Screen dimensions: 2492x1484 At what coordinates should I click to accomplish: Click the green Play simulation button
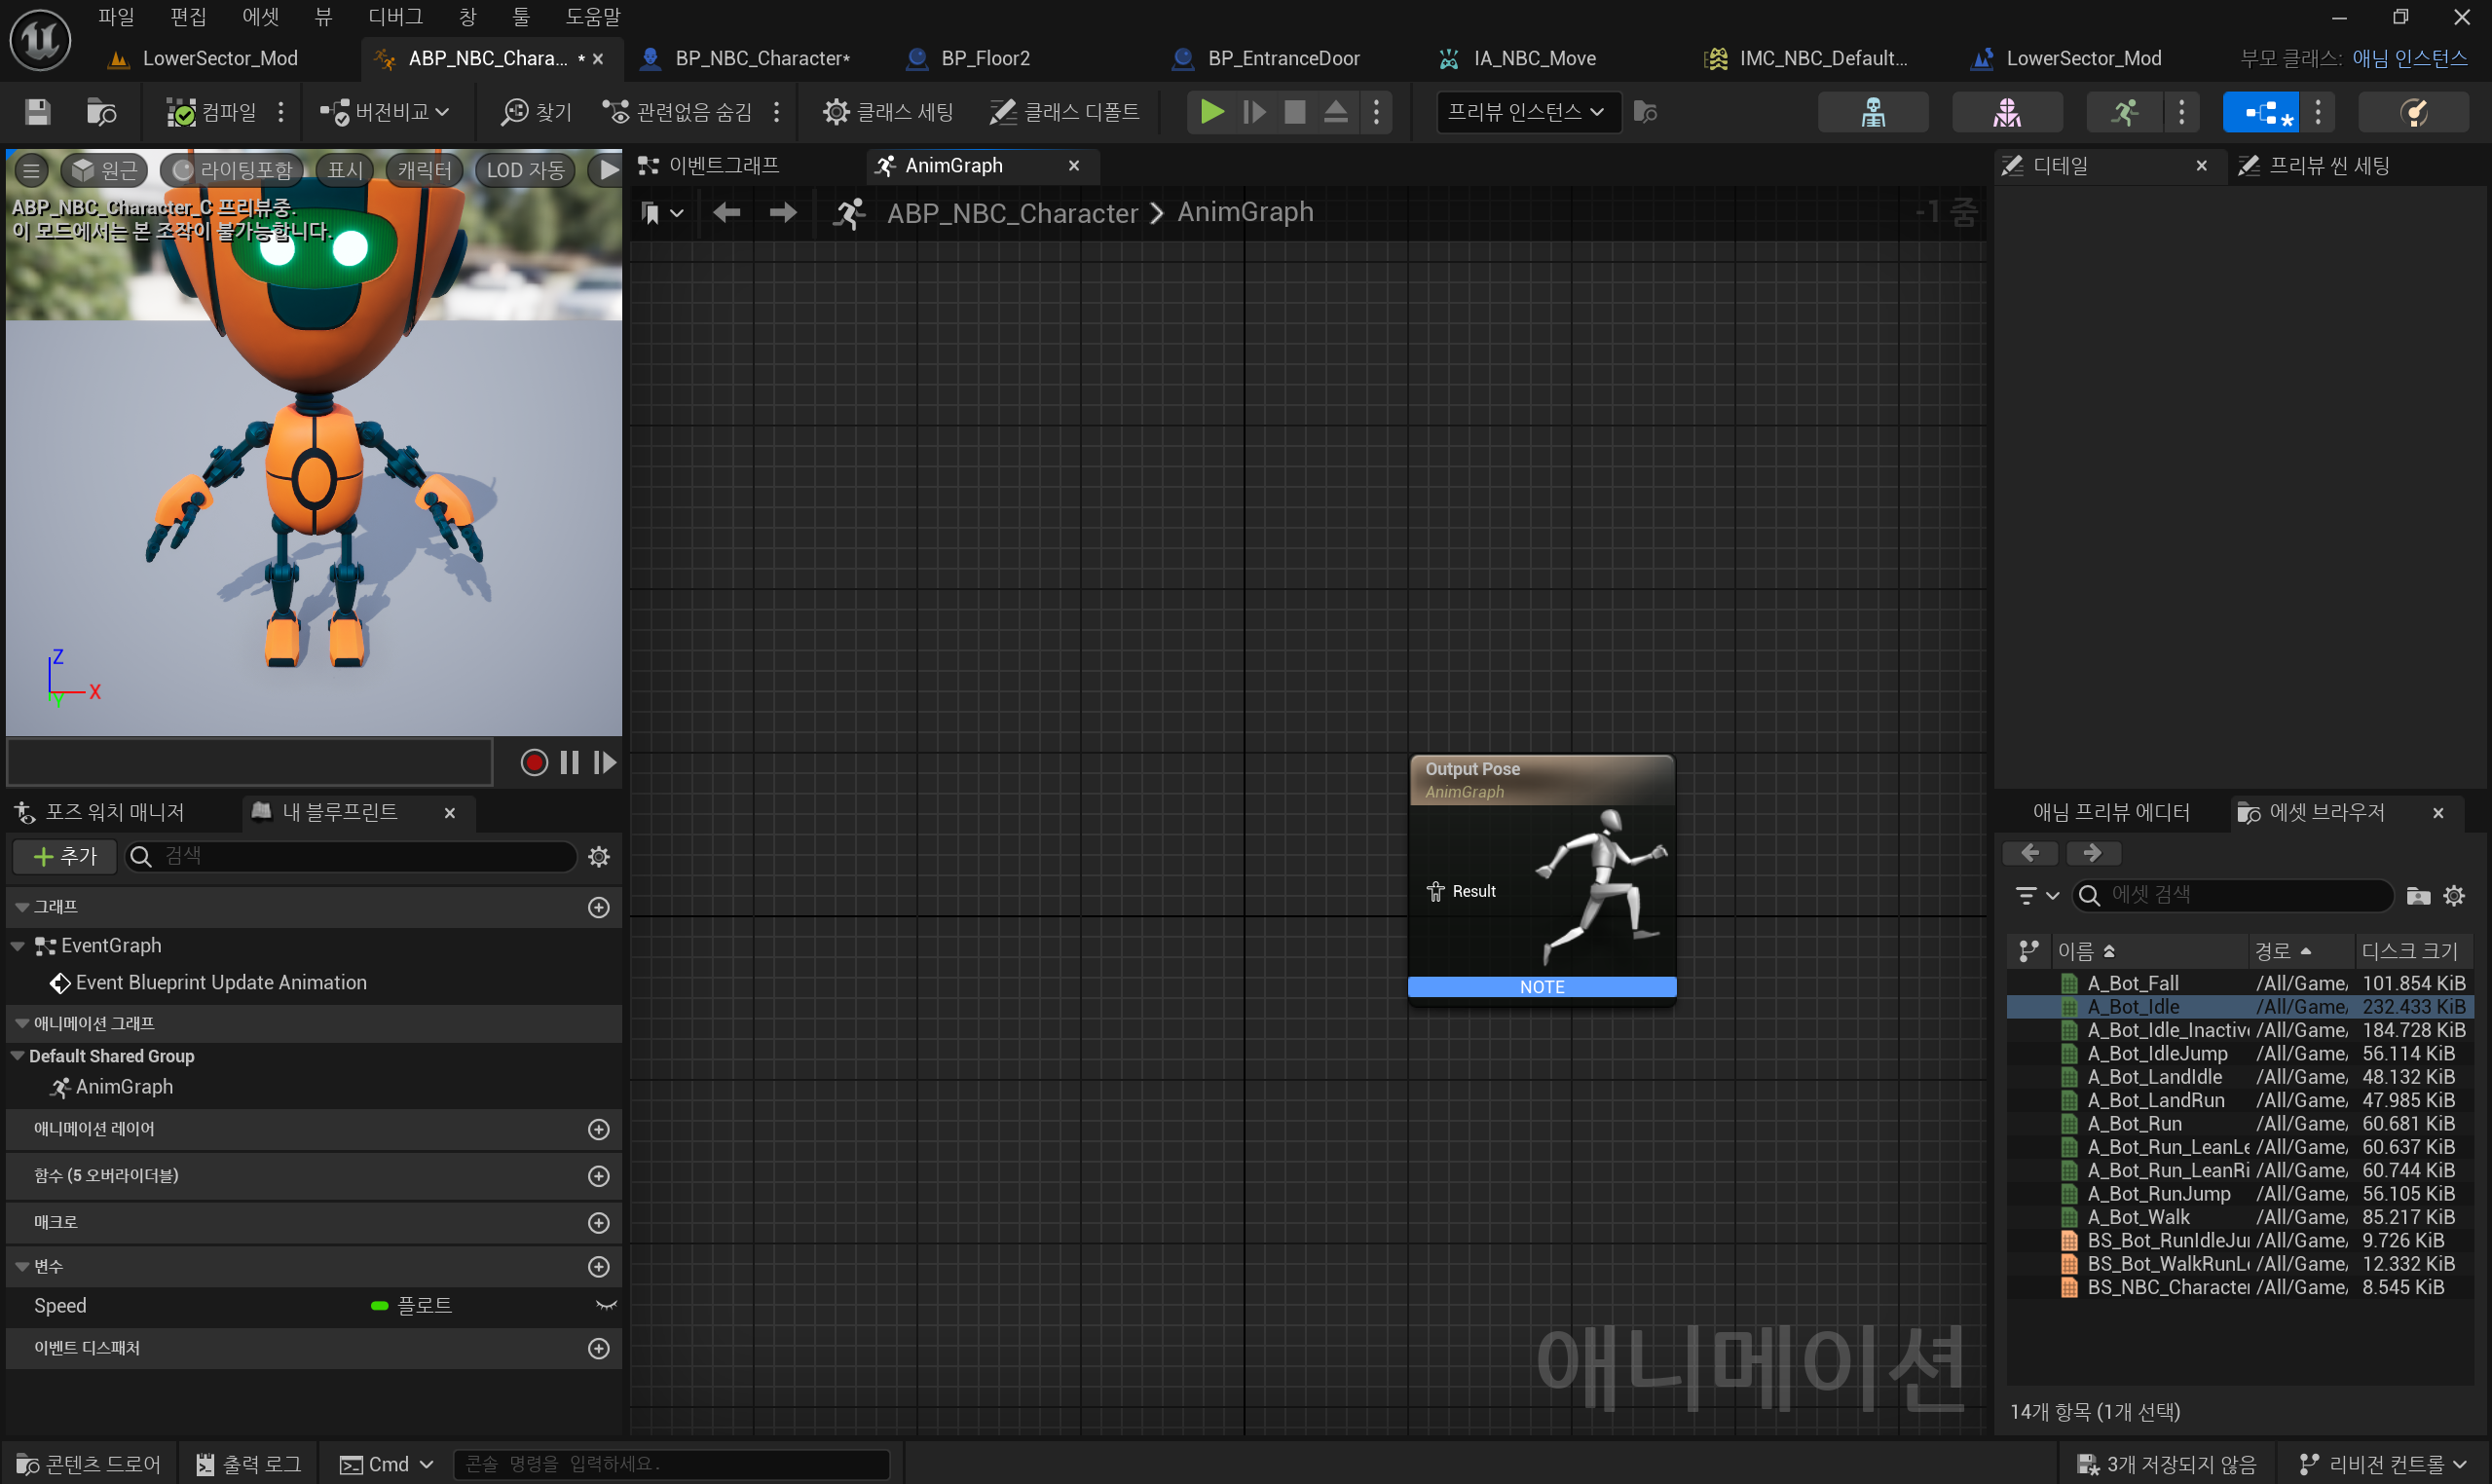(x=1211, y=112)
